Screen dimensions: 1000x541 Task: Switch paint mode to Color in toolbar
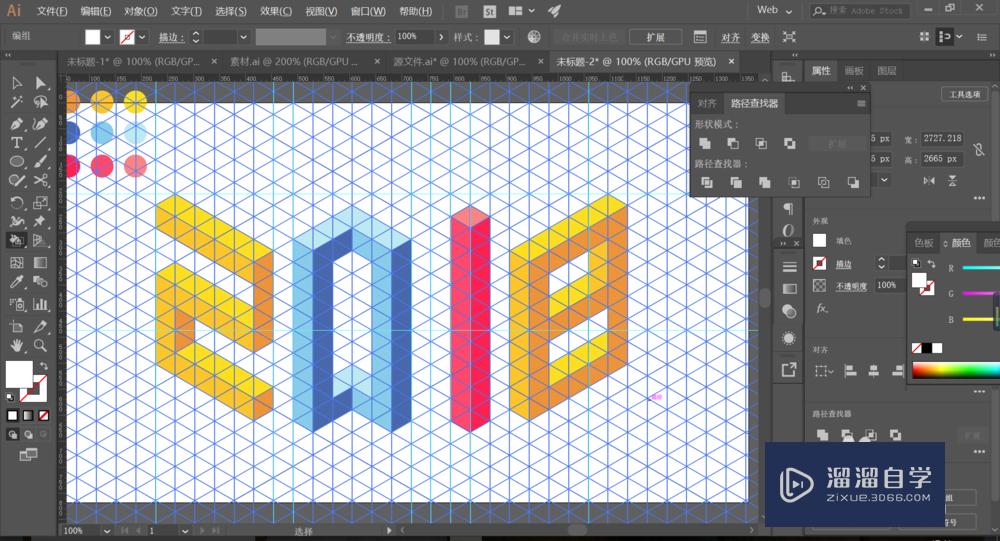coord(12,416)
